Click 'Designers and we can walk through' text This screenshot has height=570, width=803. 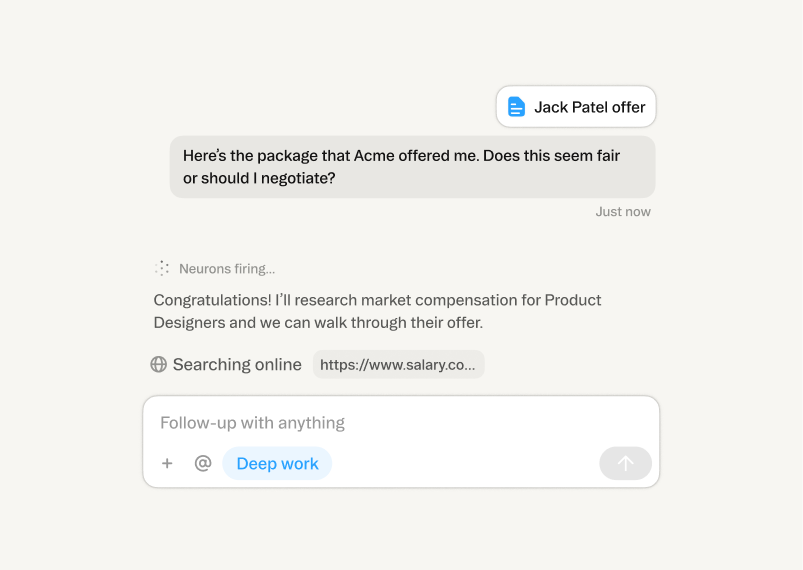280,323
